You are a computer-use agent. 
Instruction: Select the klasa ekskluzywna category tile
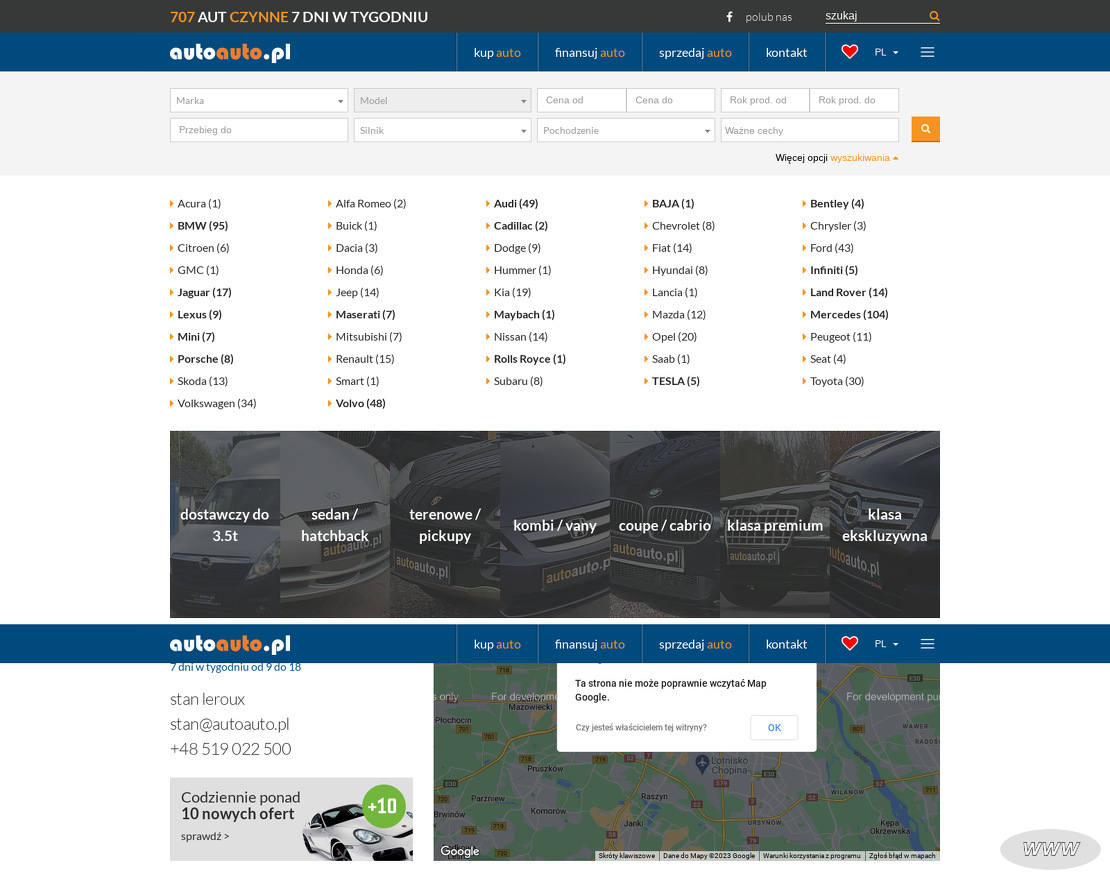[884, 524]
